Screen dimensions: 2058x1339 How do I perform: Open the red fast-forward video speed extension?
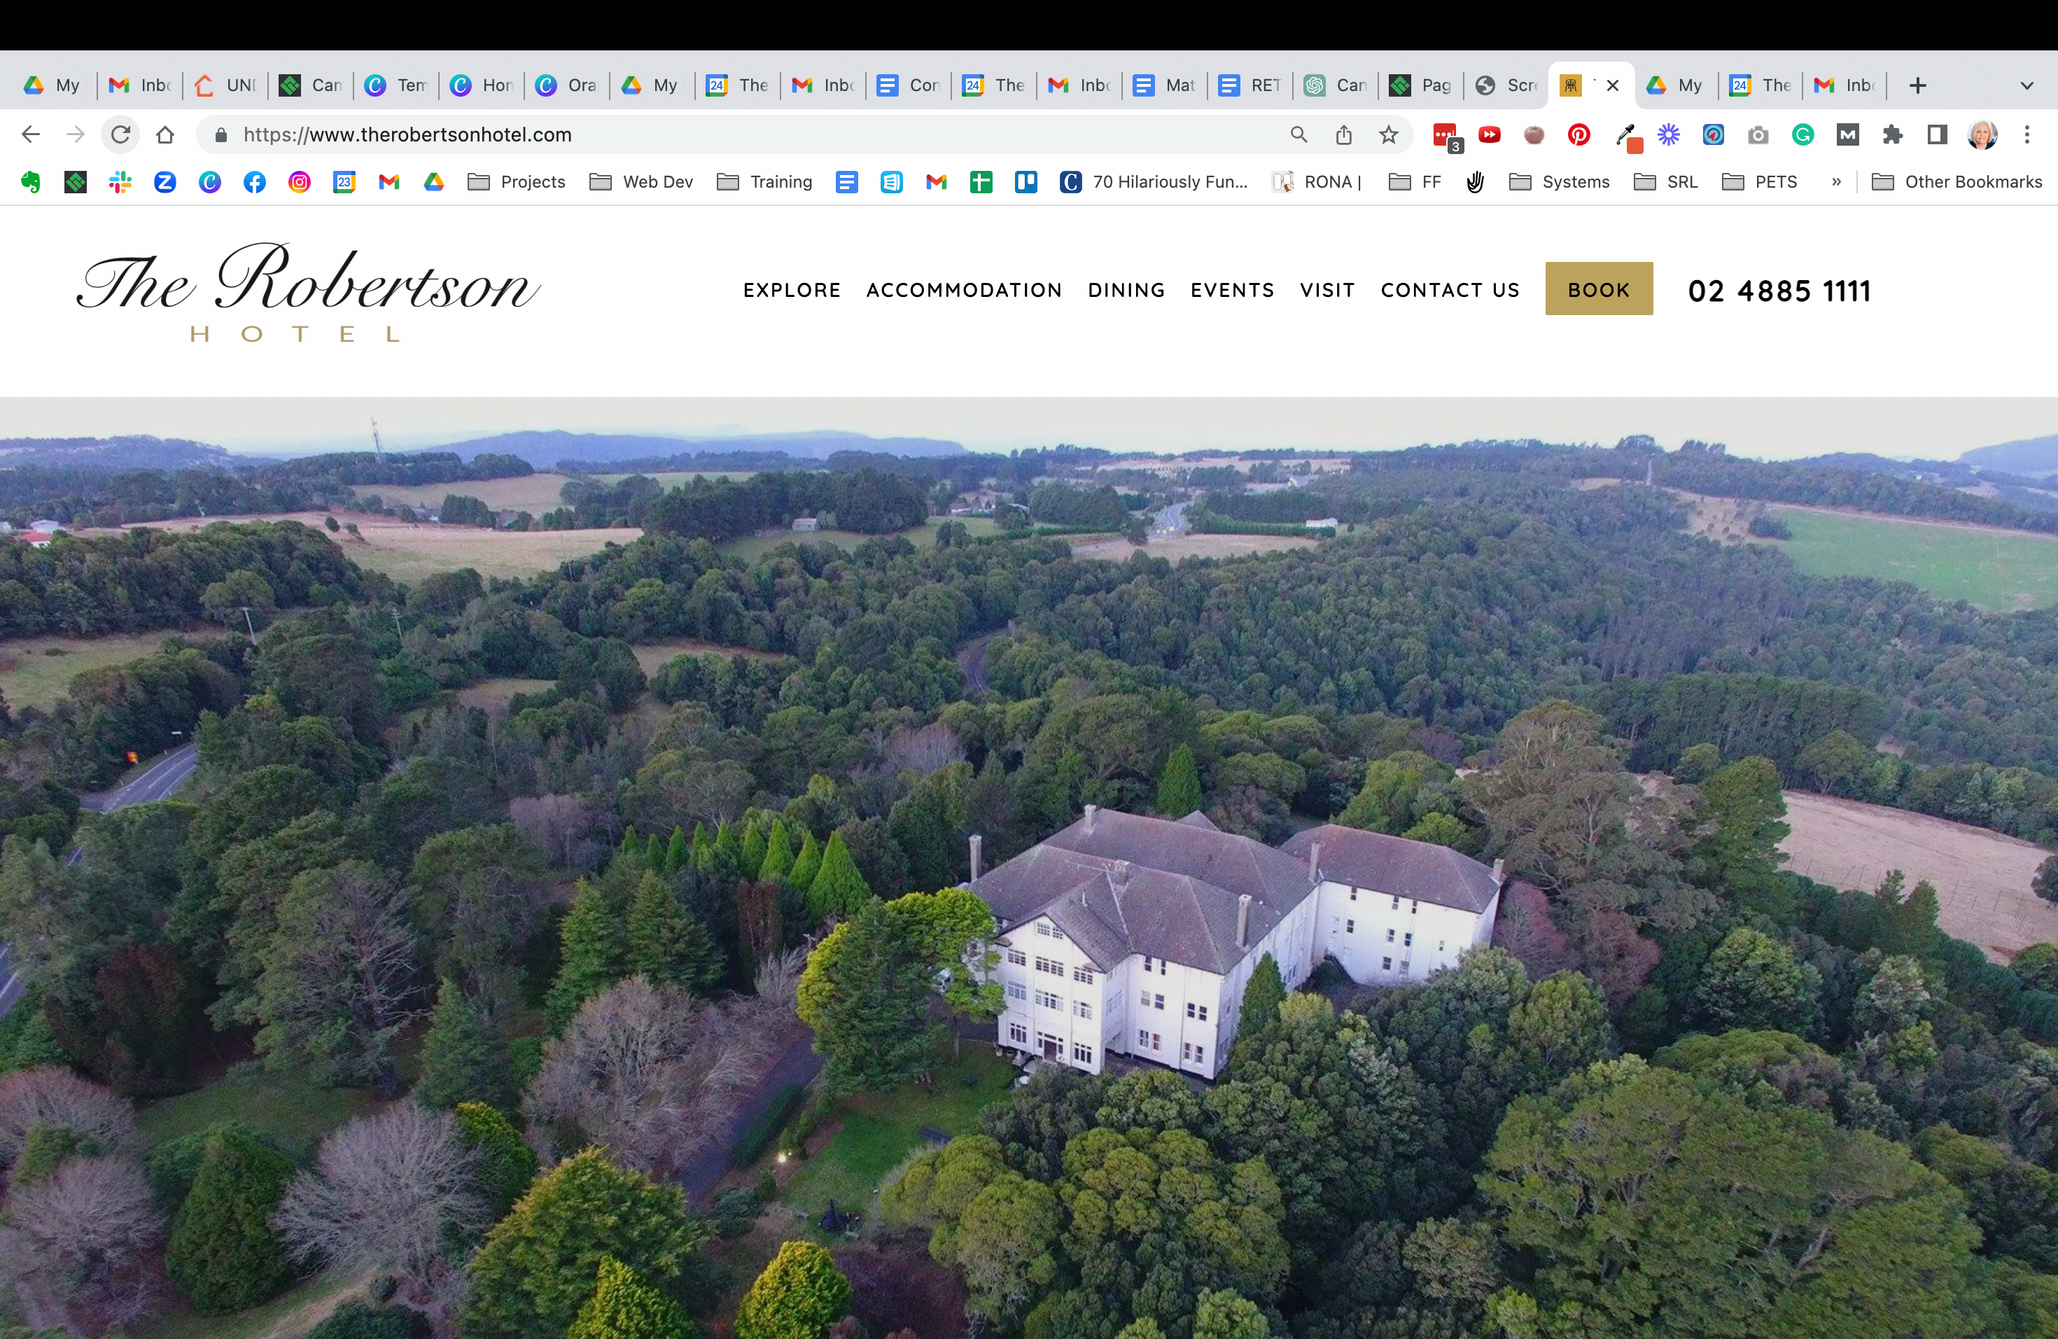click(1489, 134)
